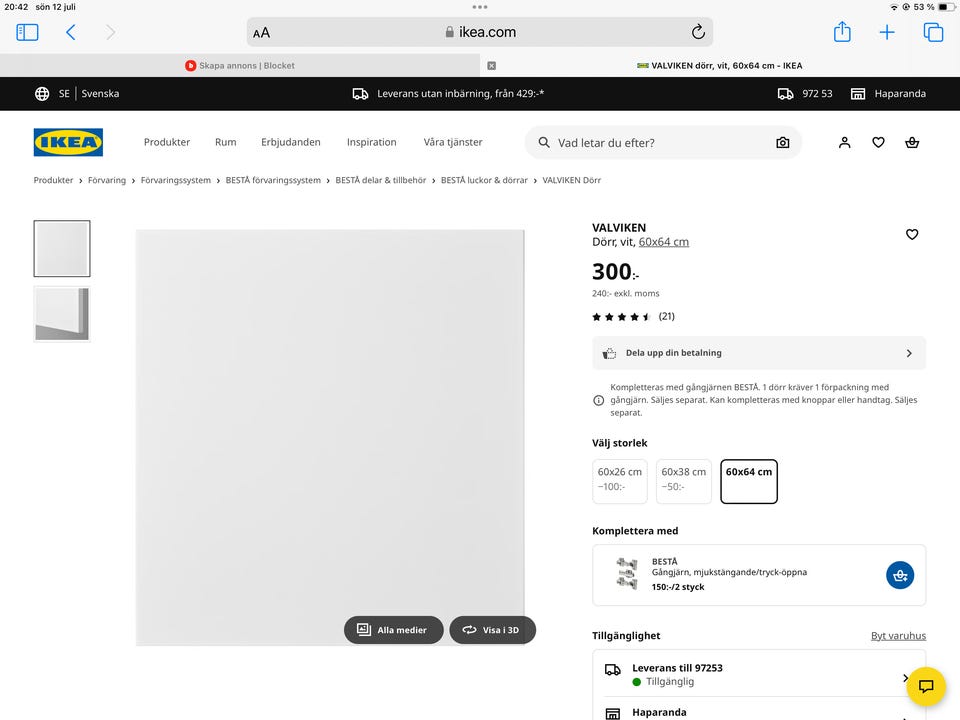Search with the camera image icon
The height and width of the screenshot is (720, 960).
(x=782, y=143)
